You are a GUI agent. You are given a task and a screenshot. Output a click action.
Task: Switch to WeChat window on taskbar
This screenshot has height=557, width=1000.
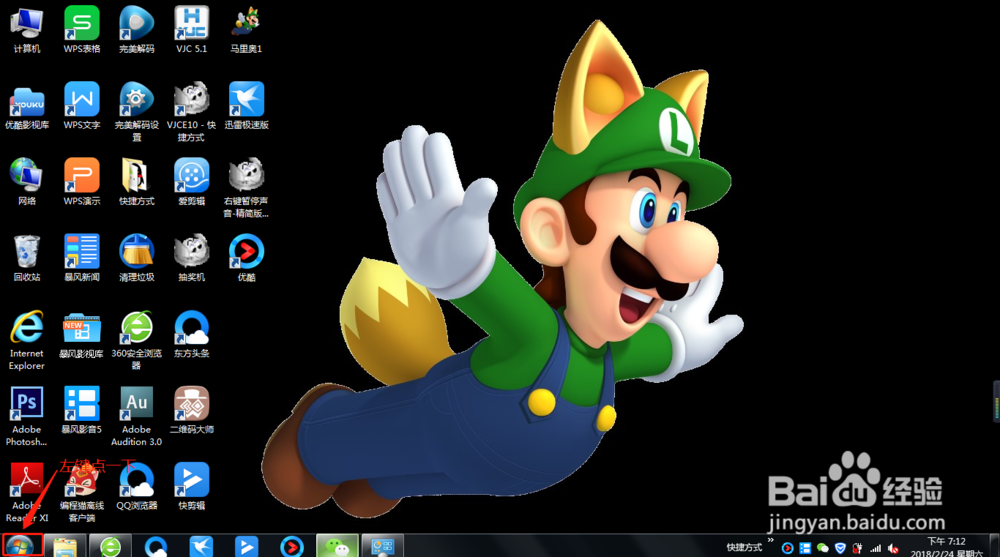(x=337, y=547)
